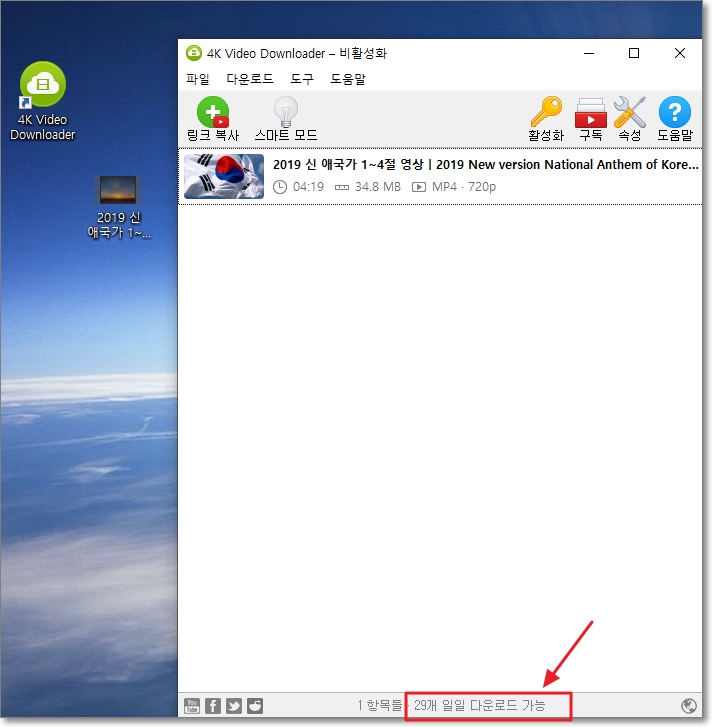The width and height of the screenshot is (712, 727).
Task: Open the 도구 menu
Action: (302, 79)
